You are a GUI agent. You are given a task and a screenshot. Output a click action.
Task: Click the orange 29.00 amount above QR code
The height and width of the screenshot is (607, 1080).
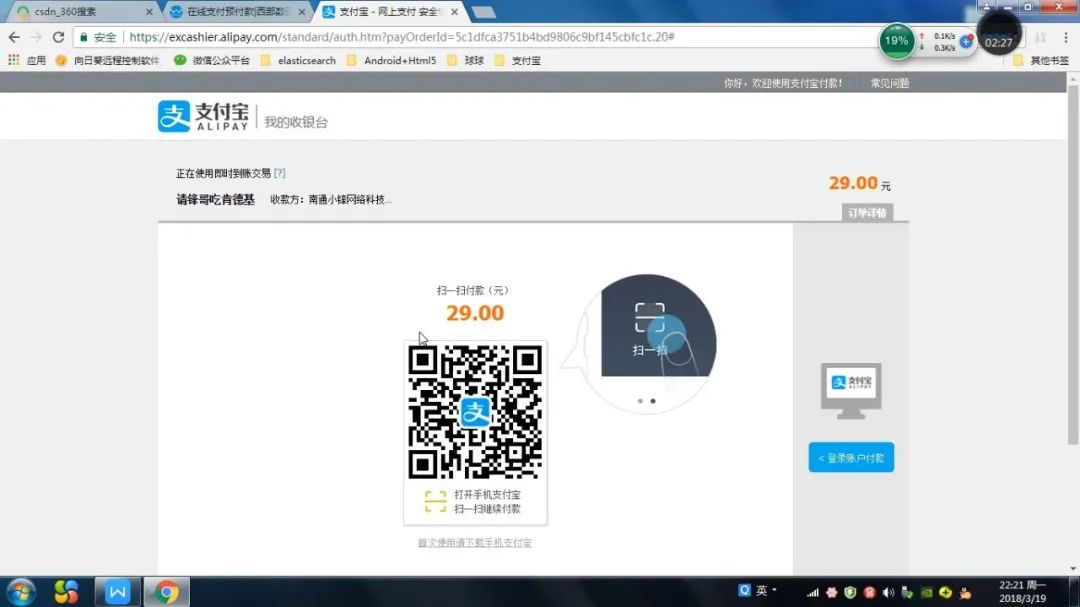coord(475,313)
